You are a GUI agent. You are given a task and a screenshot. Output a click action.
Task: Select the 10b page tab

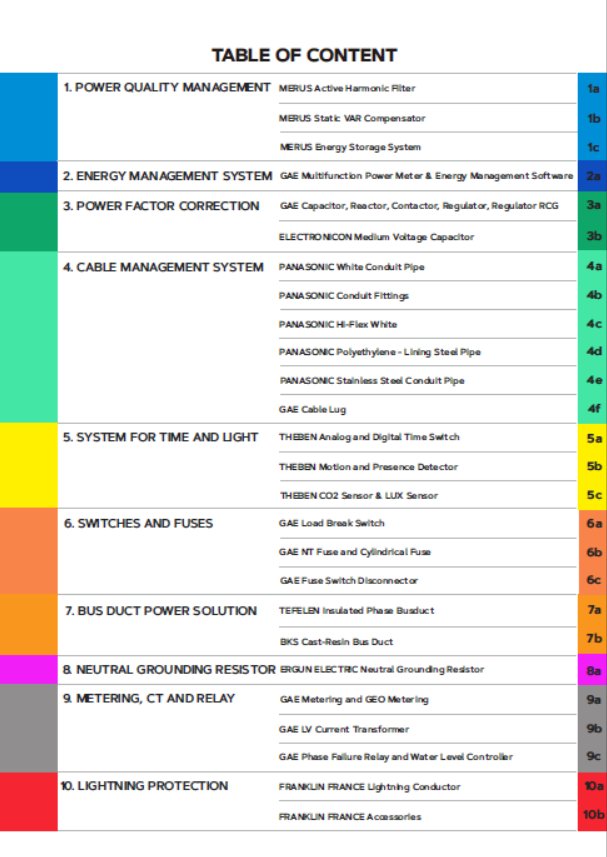click(x=593, y=815)
